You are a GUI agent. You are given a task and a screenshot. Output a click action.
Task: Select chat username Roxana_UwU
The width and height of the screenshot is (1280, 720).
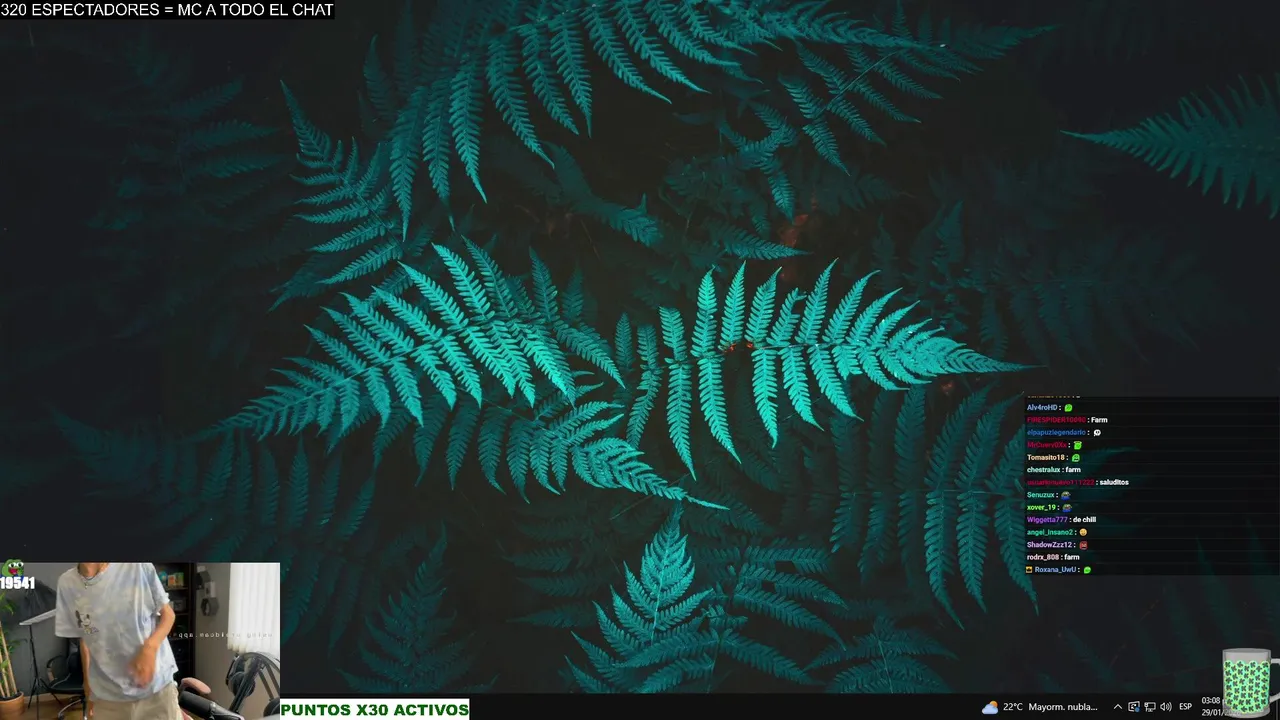pyautogui.click(x=1055, y=570)
